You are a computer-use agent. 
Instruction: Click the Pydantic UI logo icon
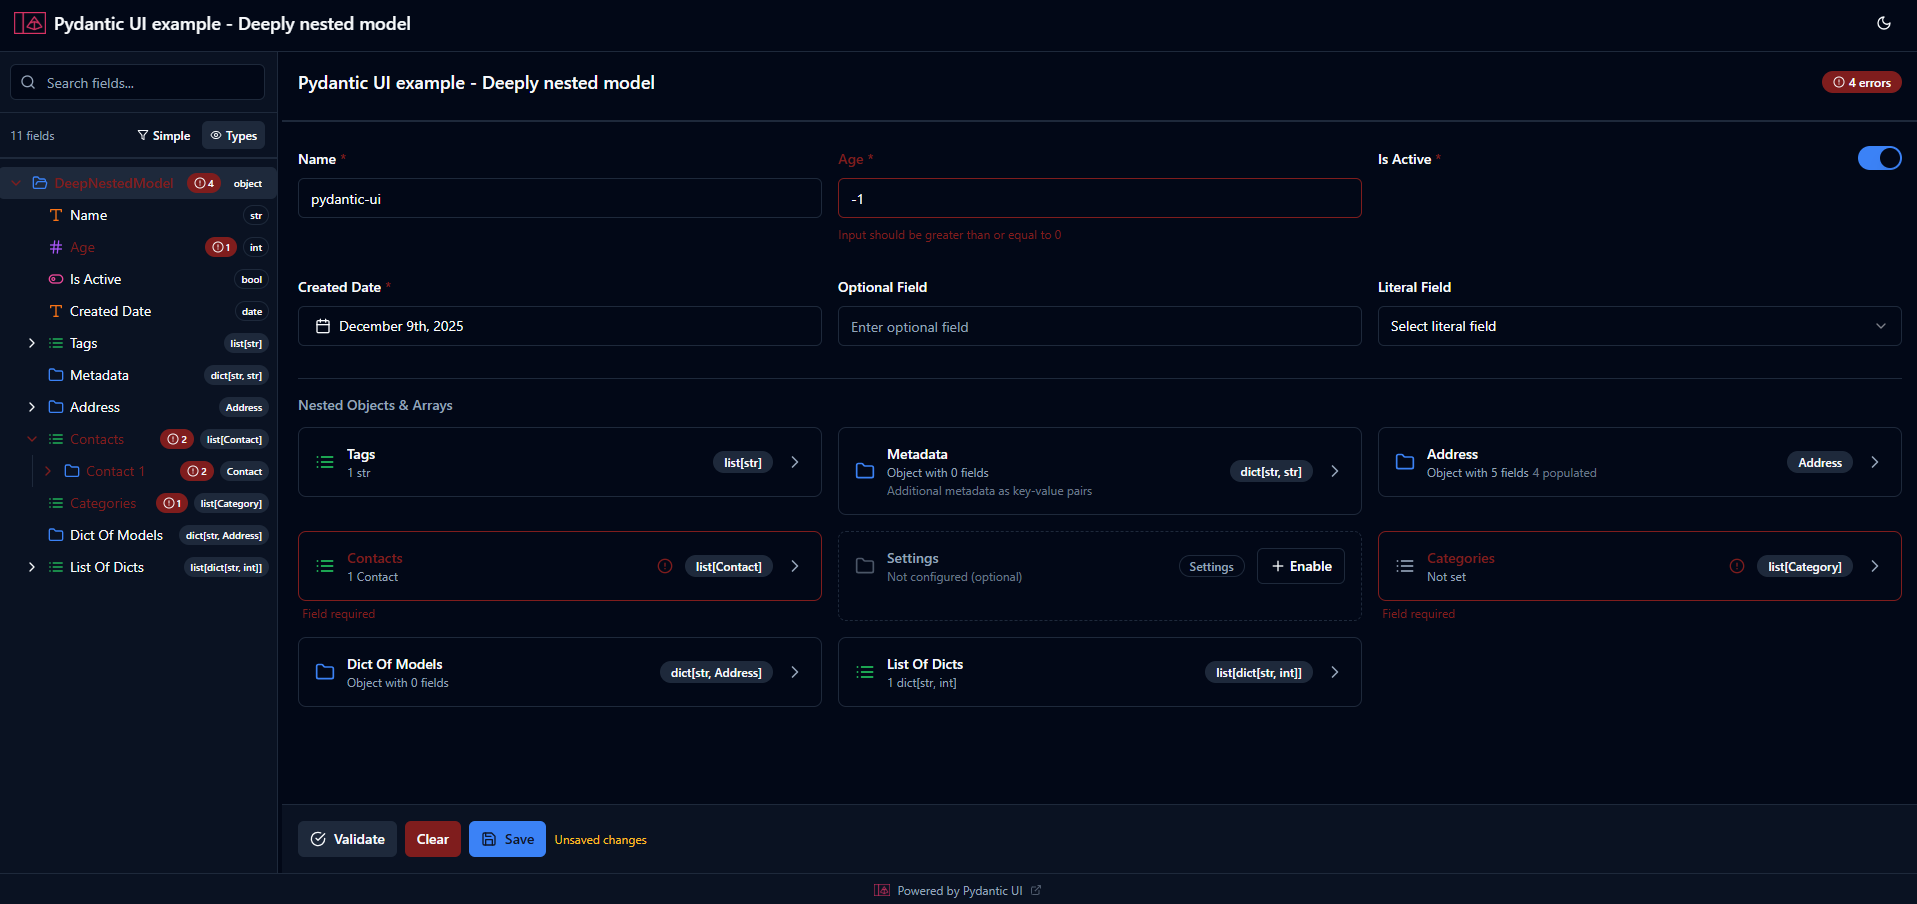[x=30, y=23]
